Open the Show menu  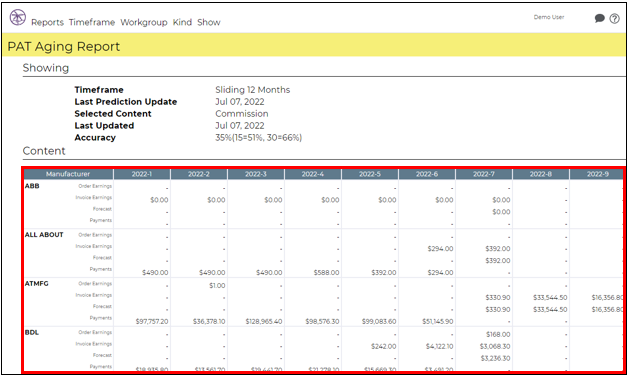[x=209, y=22]
